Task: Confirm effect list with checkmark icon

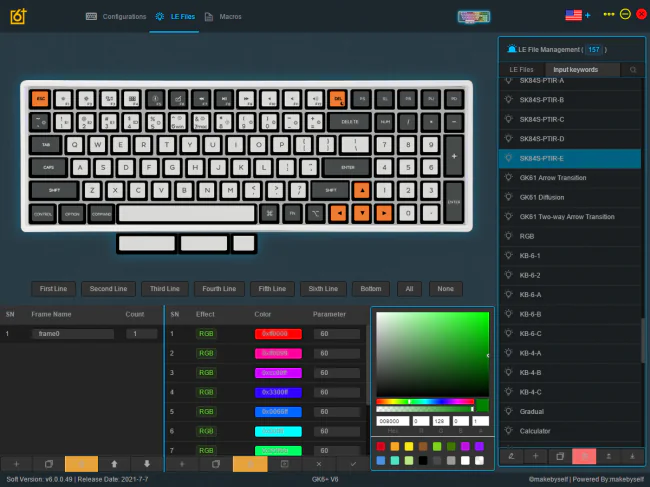Action: pyautogui.click(x=353, y=464)
